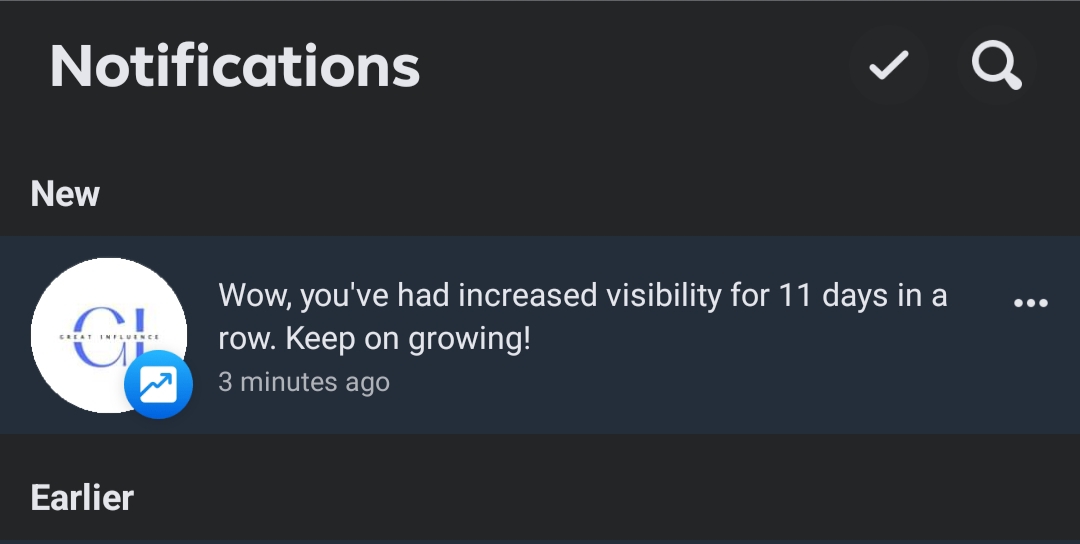
Task: Click the round checkmark button in header
Action: pos(889,65)
